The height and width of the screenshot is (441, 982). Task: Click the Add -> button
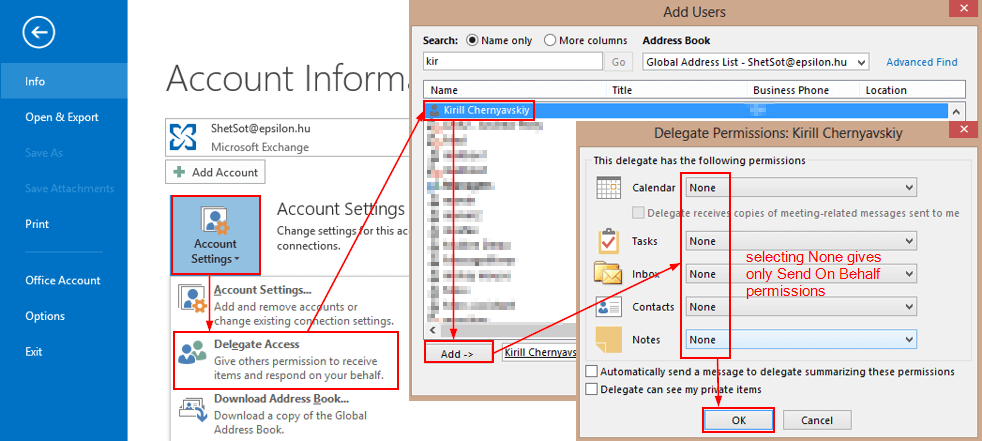pos(457,353)
